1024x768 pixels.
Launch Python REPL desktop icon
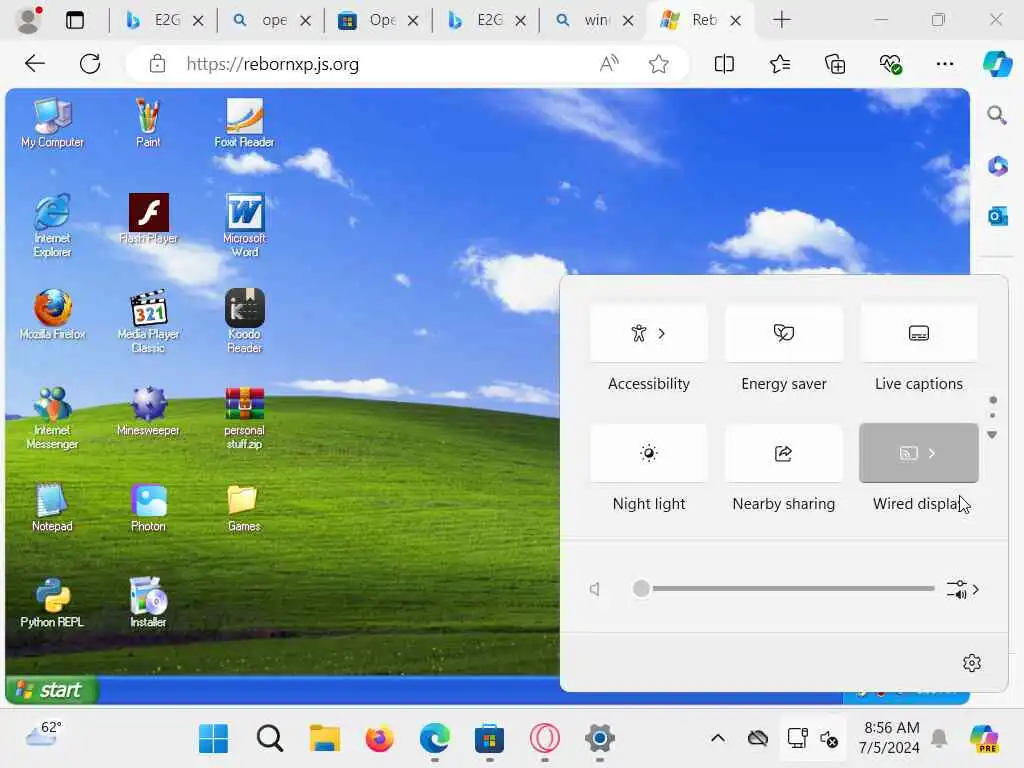tap(52, 603)
